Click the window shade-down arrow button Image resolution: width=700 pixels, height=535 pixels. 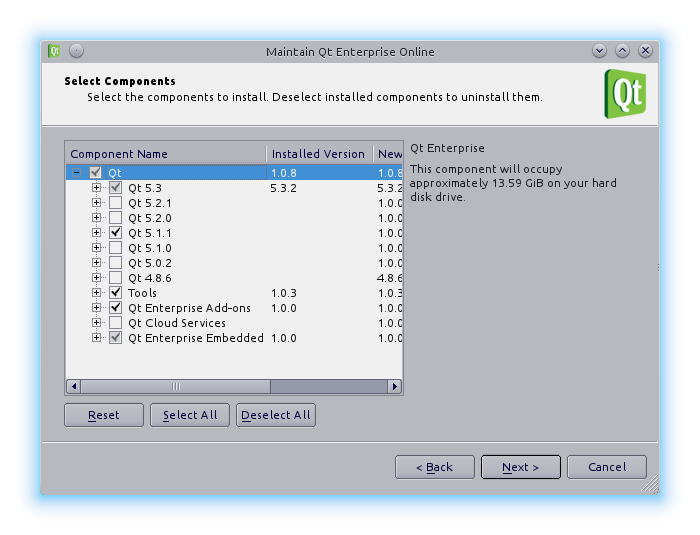(x=599, y=50)
